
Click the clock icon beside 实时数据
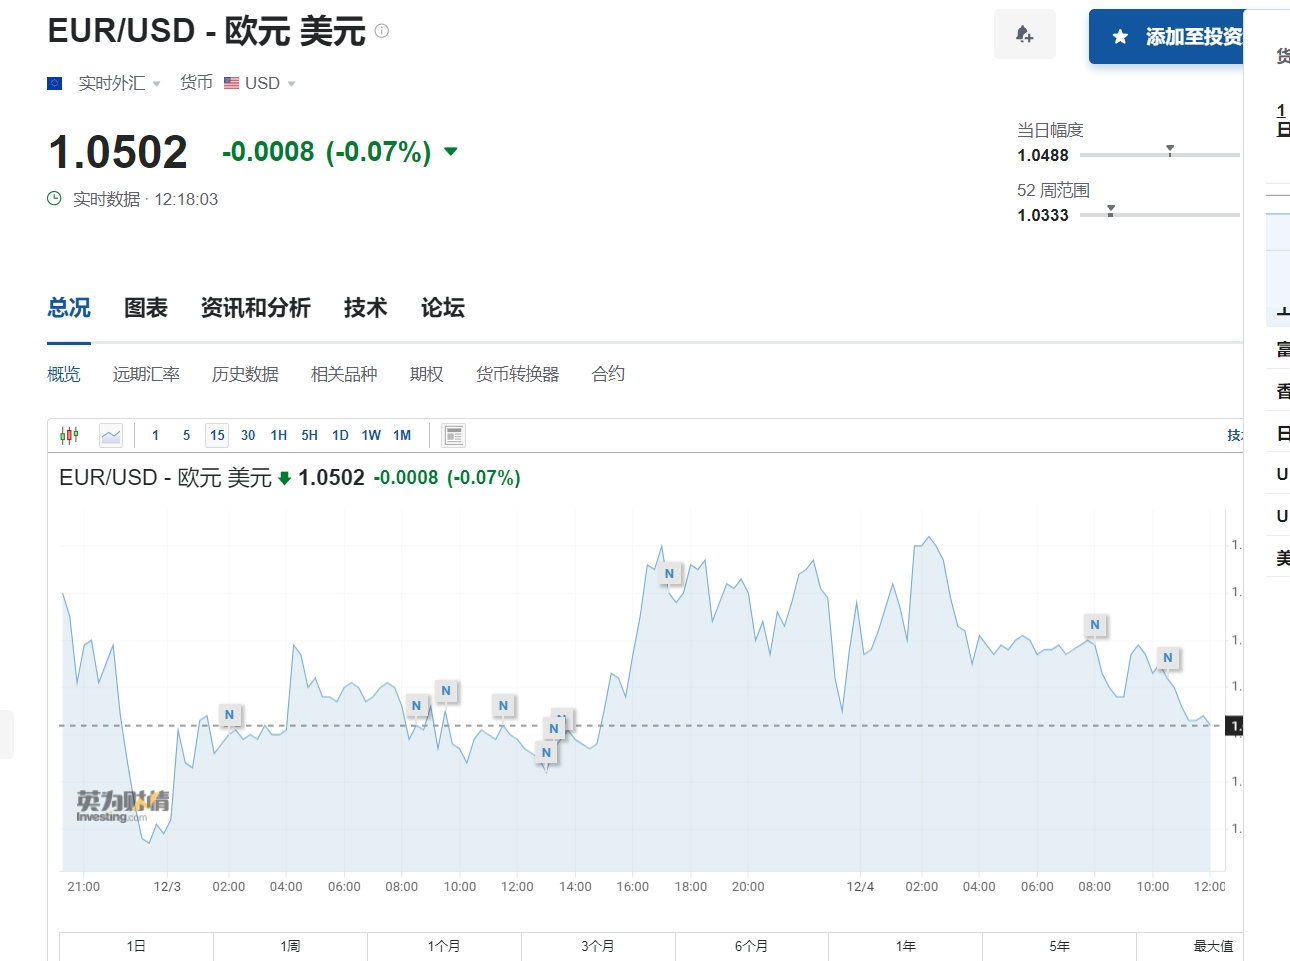pyautogui.click(x=55, y=199)
